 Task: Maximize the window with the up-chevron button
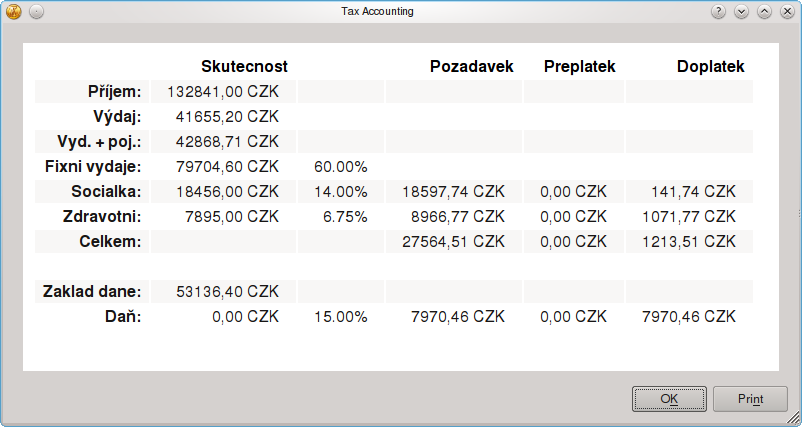tap(764, 12)
